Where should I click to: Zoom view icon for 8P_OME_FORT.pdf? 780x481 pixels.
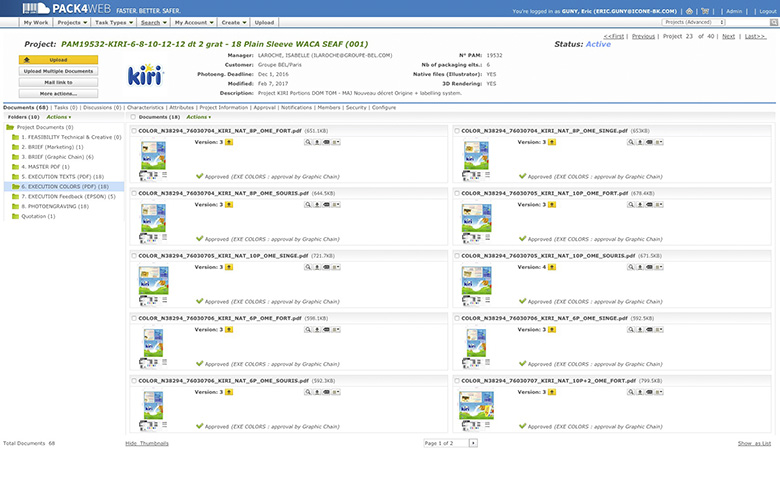click(308, 142)
